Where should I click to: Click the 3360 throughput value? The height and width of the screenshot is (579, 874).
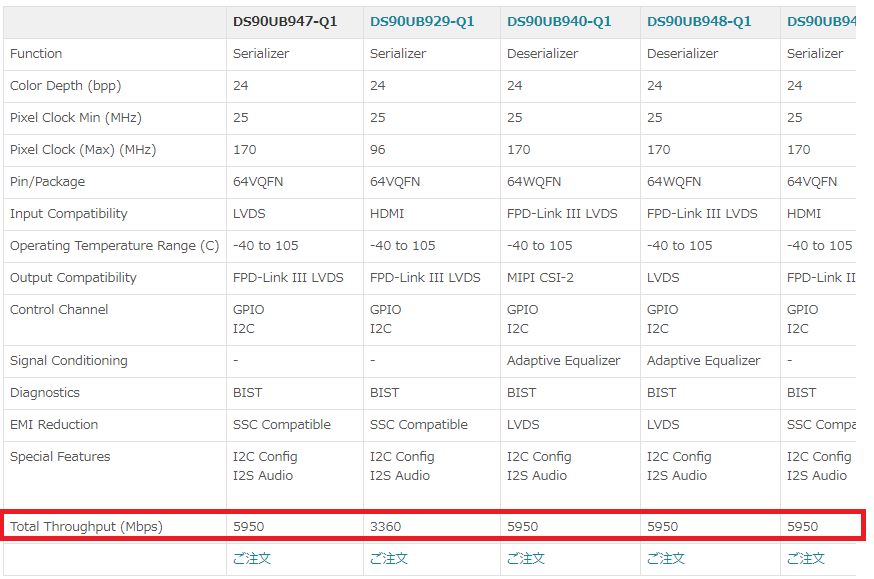(x=386, y=527)
